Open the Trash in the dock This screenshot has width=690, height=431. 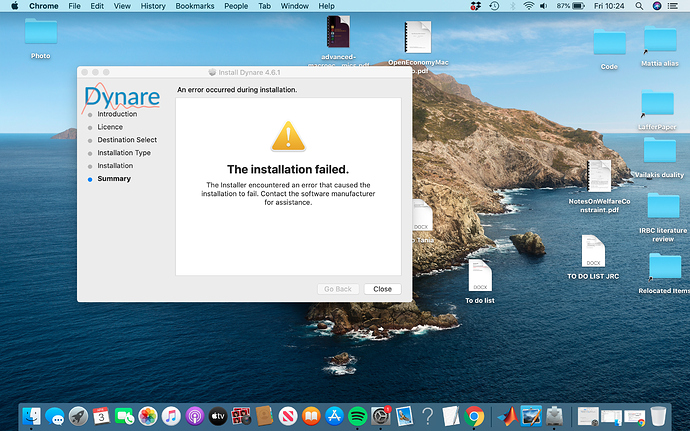(658, 416)
